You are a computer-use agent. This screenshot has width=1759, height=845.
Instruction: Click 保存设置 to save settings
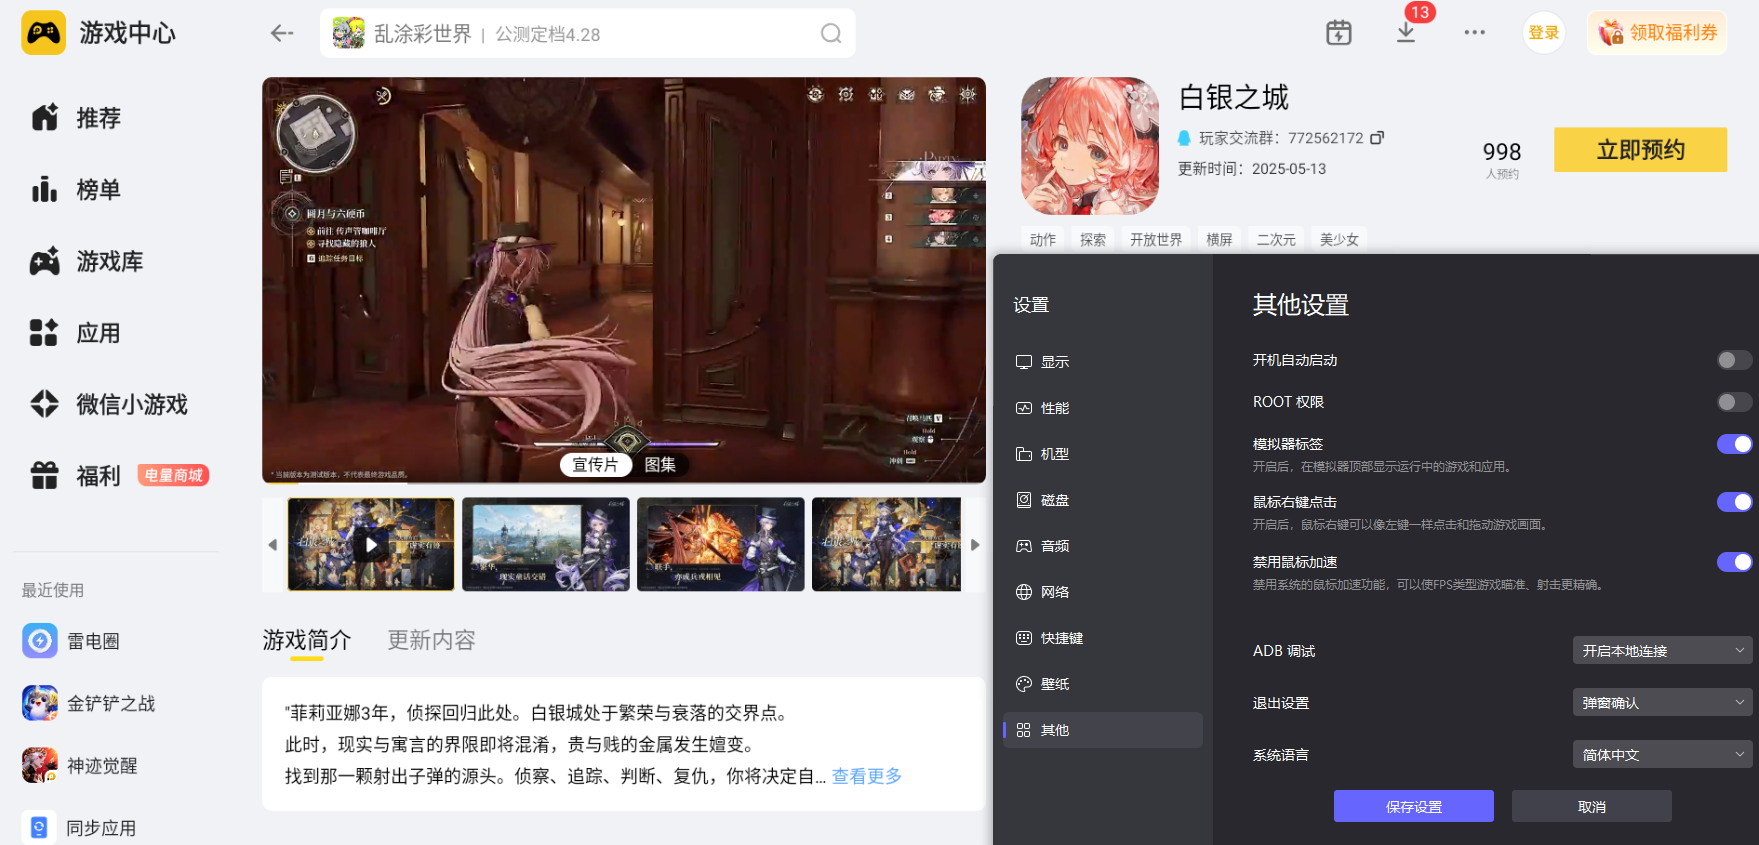pyautogui.click(x=1414, y=807)
